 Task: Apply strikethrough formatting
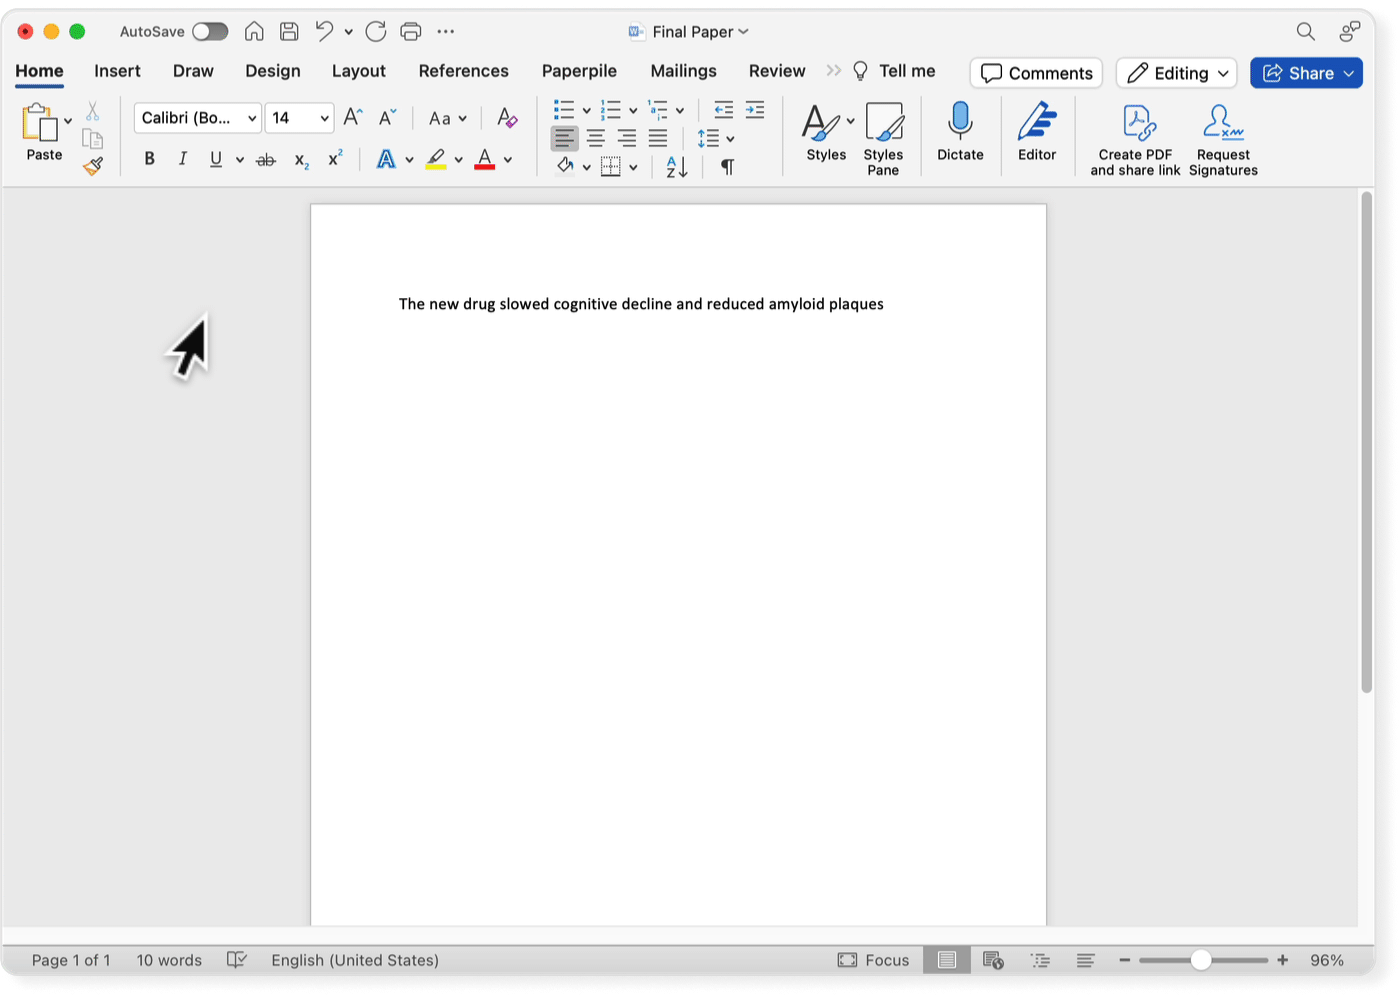pyautogui.click(x=265, y=159)
